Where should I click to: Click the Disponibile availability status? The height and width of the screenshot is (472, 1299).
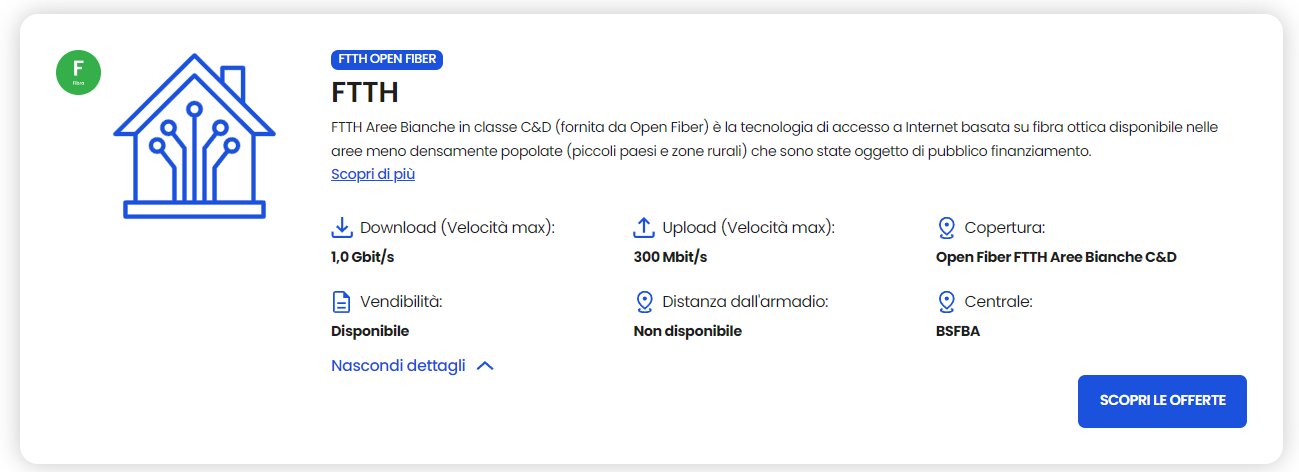(370, 331)
